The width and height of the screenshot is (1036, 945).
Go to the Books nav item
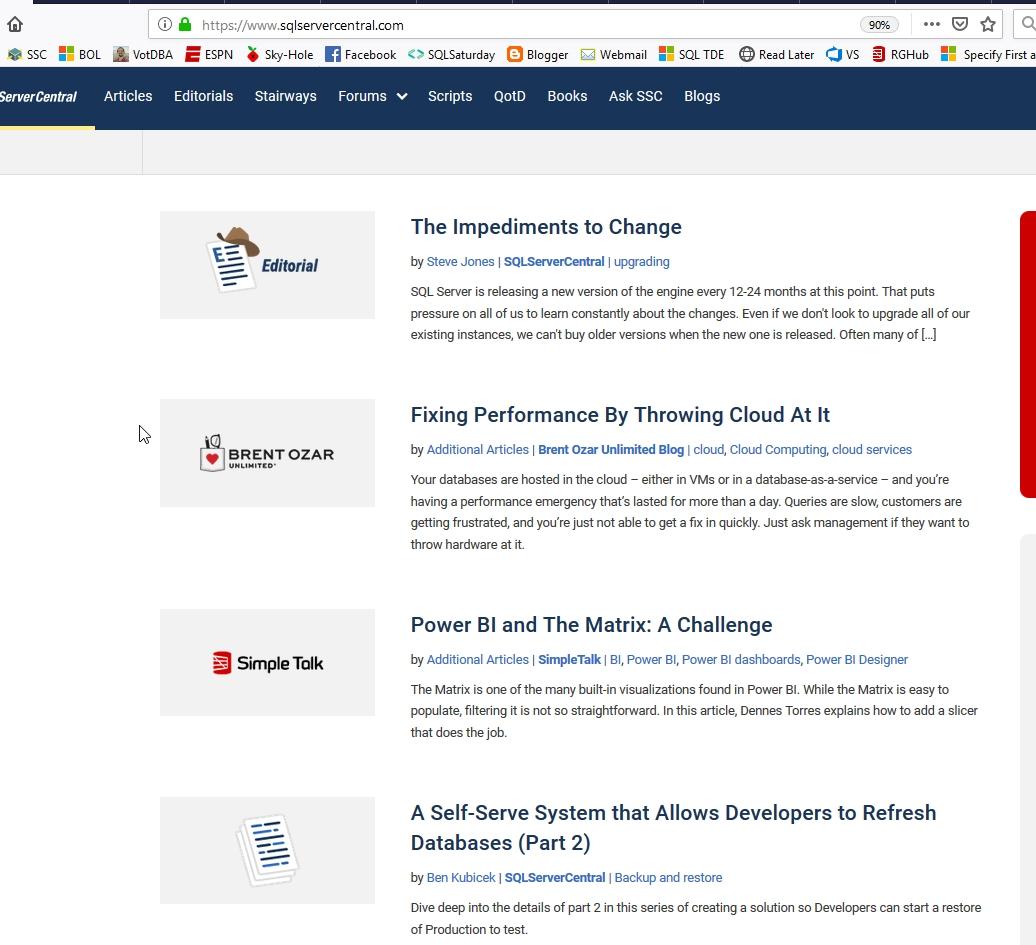click(567, 96)
